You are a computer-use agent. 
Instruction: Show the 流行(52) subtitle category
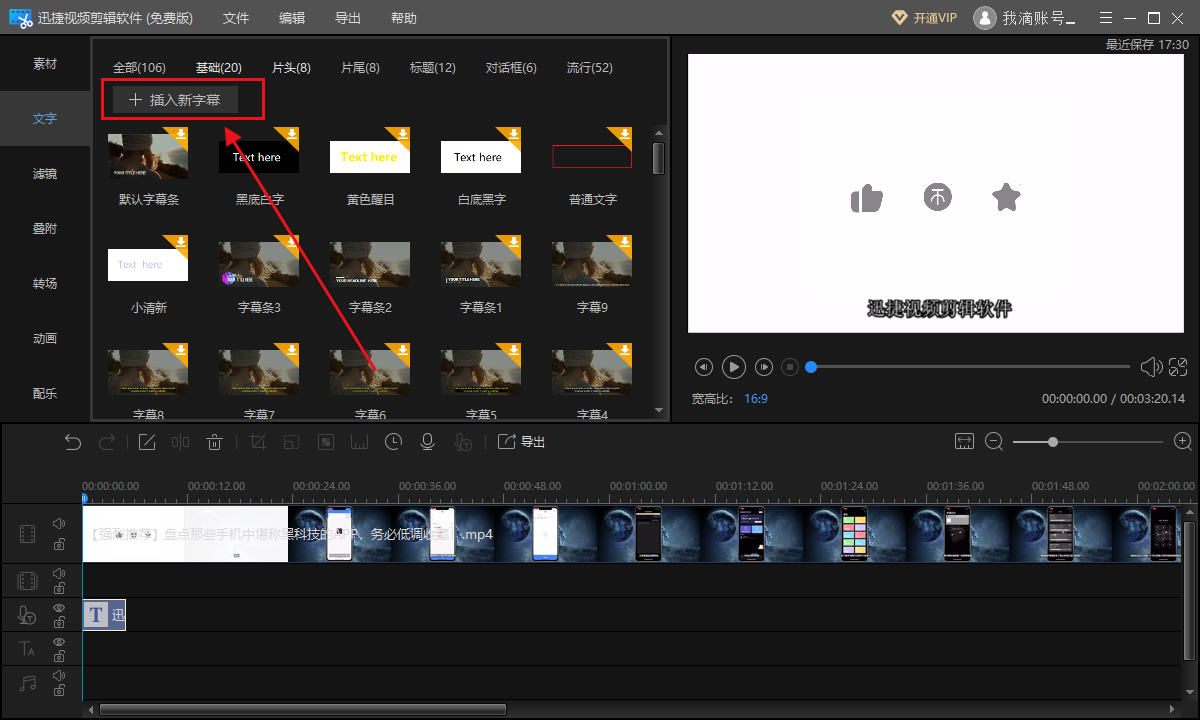pyautogui.click(x=589, y=68)
